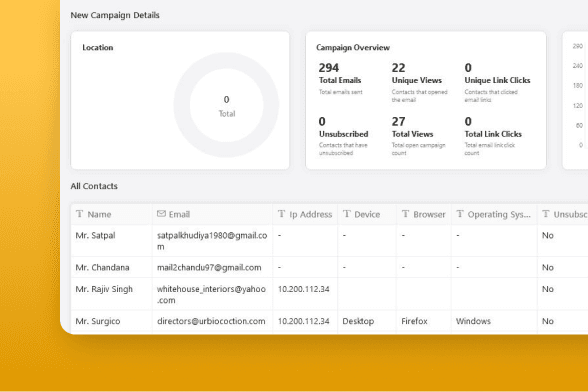This screenshot has width=588, height=392.
Task: Click the text-type icon beside Browser header
Action: (405, 214)
